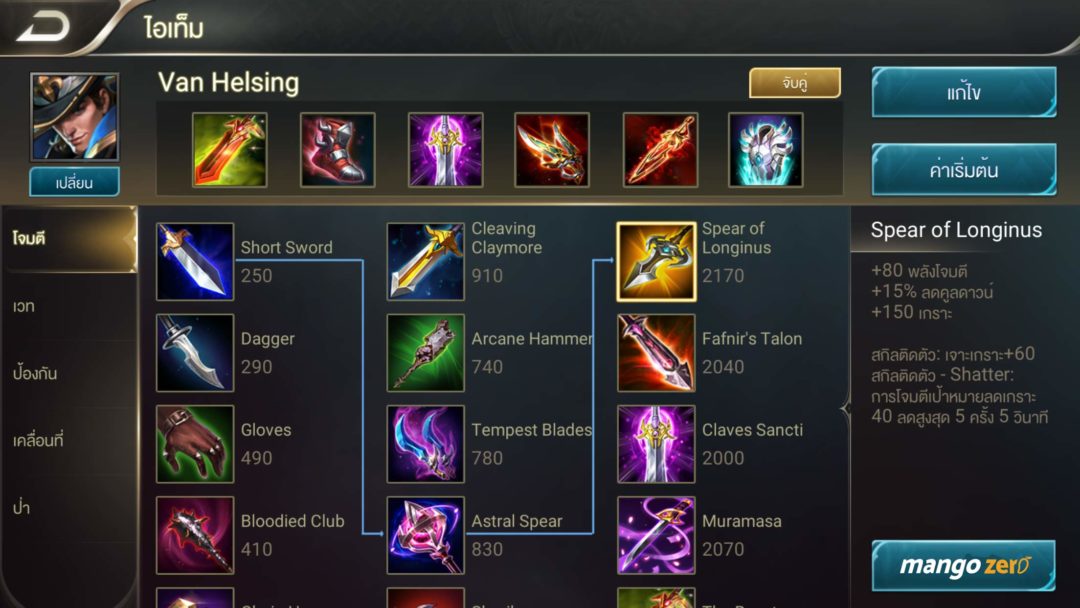Click the ค่าเริ่มต้น default button
Image resolution: width=1080 pixels, height=608 pixels.
tap(964, 169)
